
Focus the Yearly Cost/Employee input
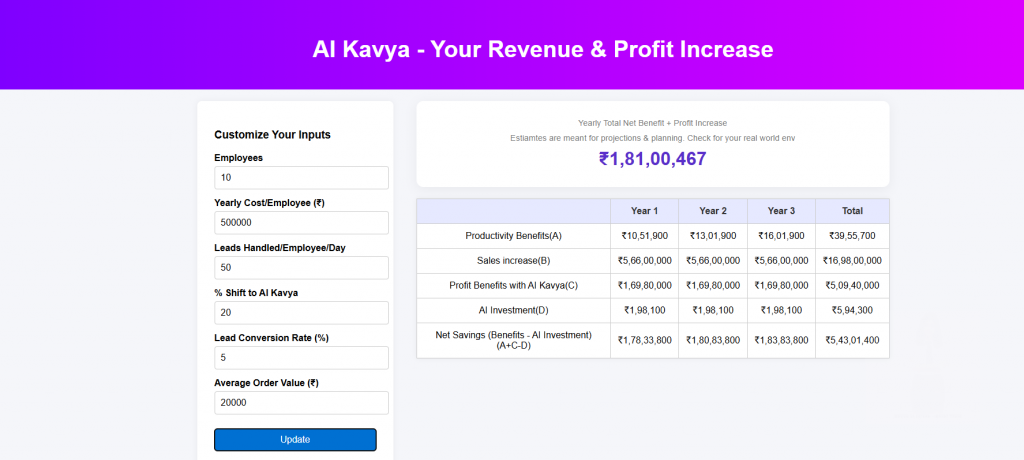point(301,223)
